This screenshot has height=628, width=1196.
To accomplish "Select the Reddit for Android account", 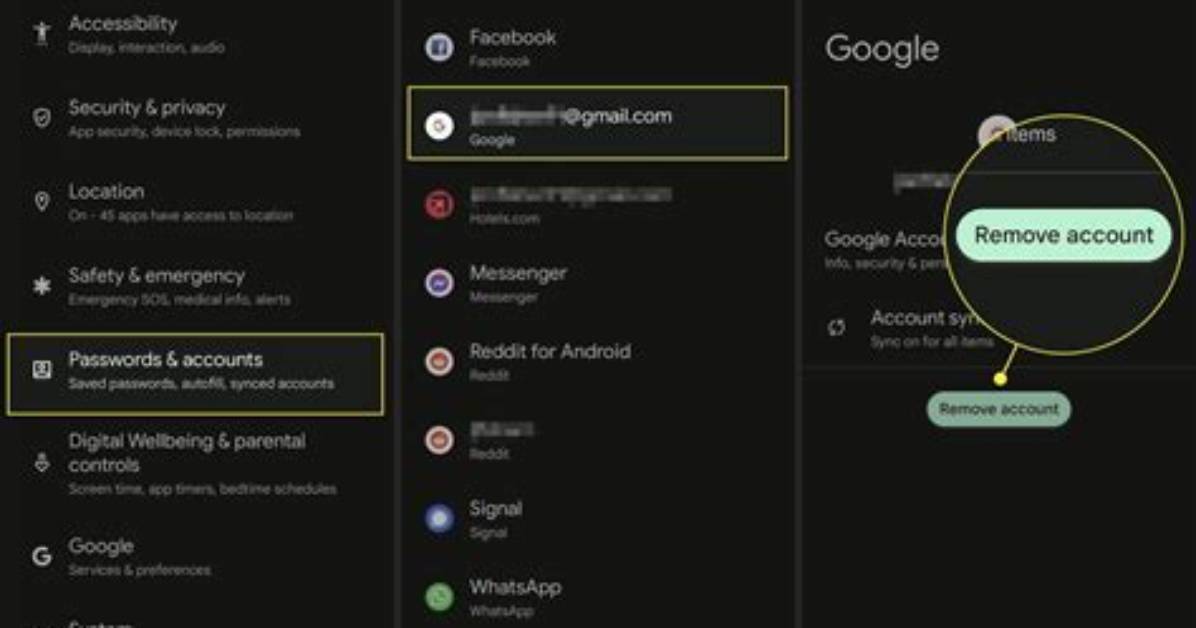I will pyautogui.click(x=598, y=361).
